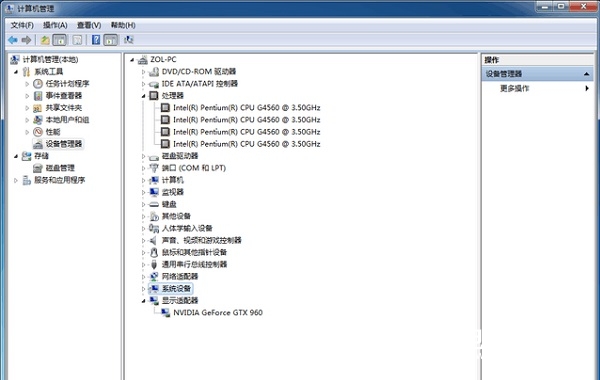The width and height of the screenshot is (600, 380).
Task: Select 计算机管理(本地) root item
Action: (50, 60)
